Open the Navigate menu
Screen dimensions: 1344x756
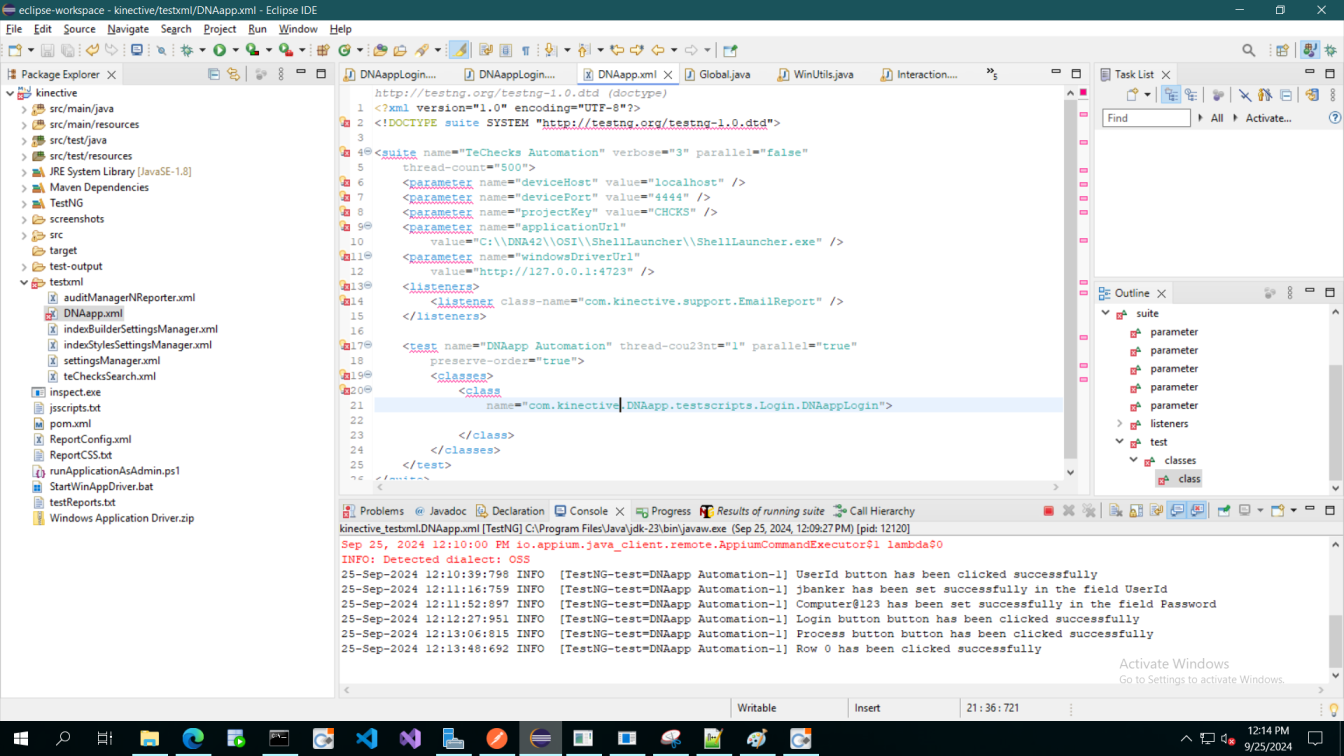[127, 29]
